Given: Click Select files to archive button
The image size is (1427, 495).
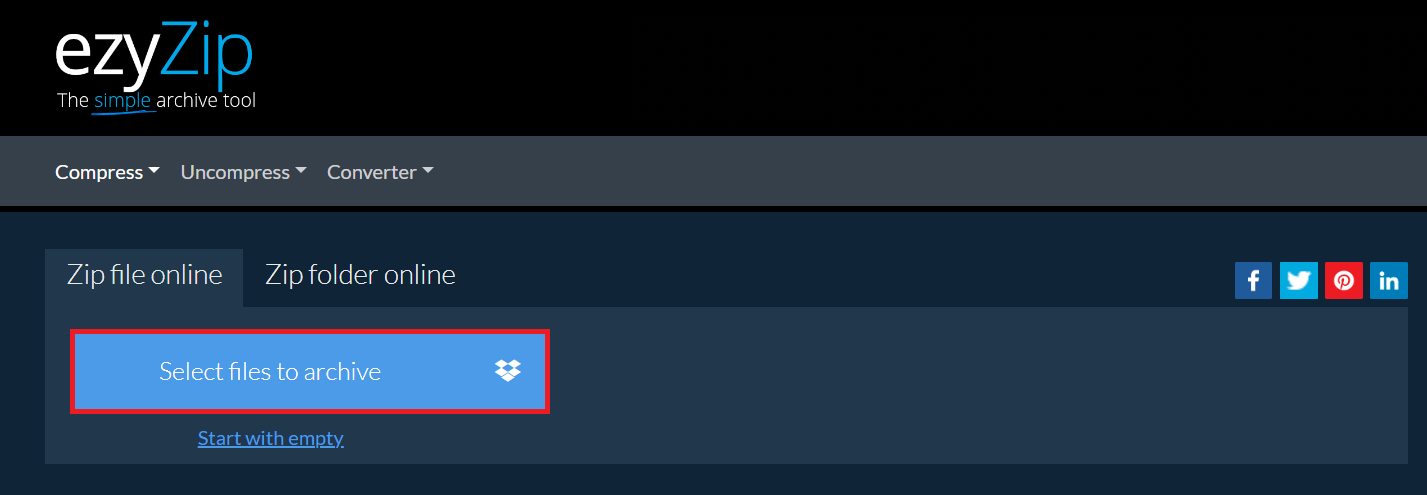Looking at the screenshot, I should [x=310, y=371].
